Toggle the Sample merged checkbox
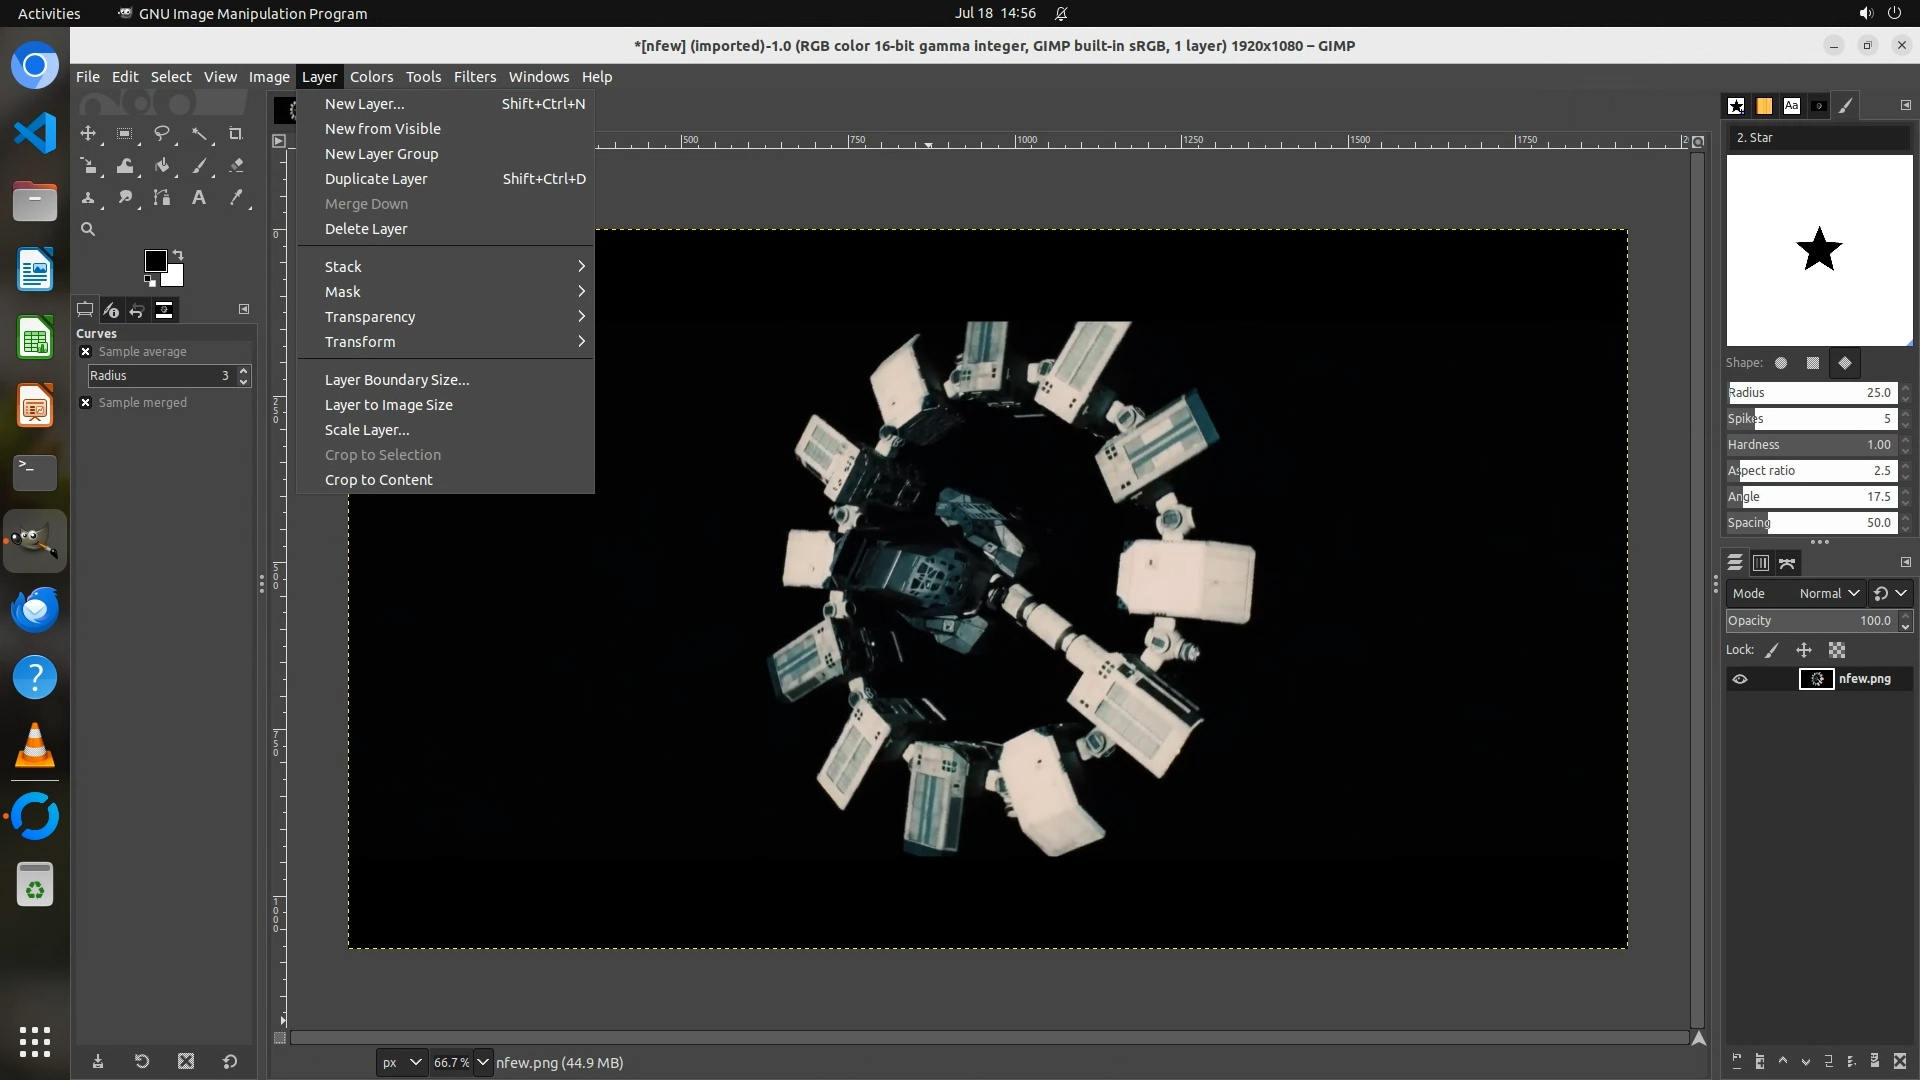Viewport: 1920px width, 1080px height. point(86,403)
